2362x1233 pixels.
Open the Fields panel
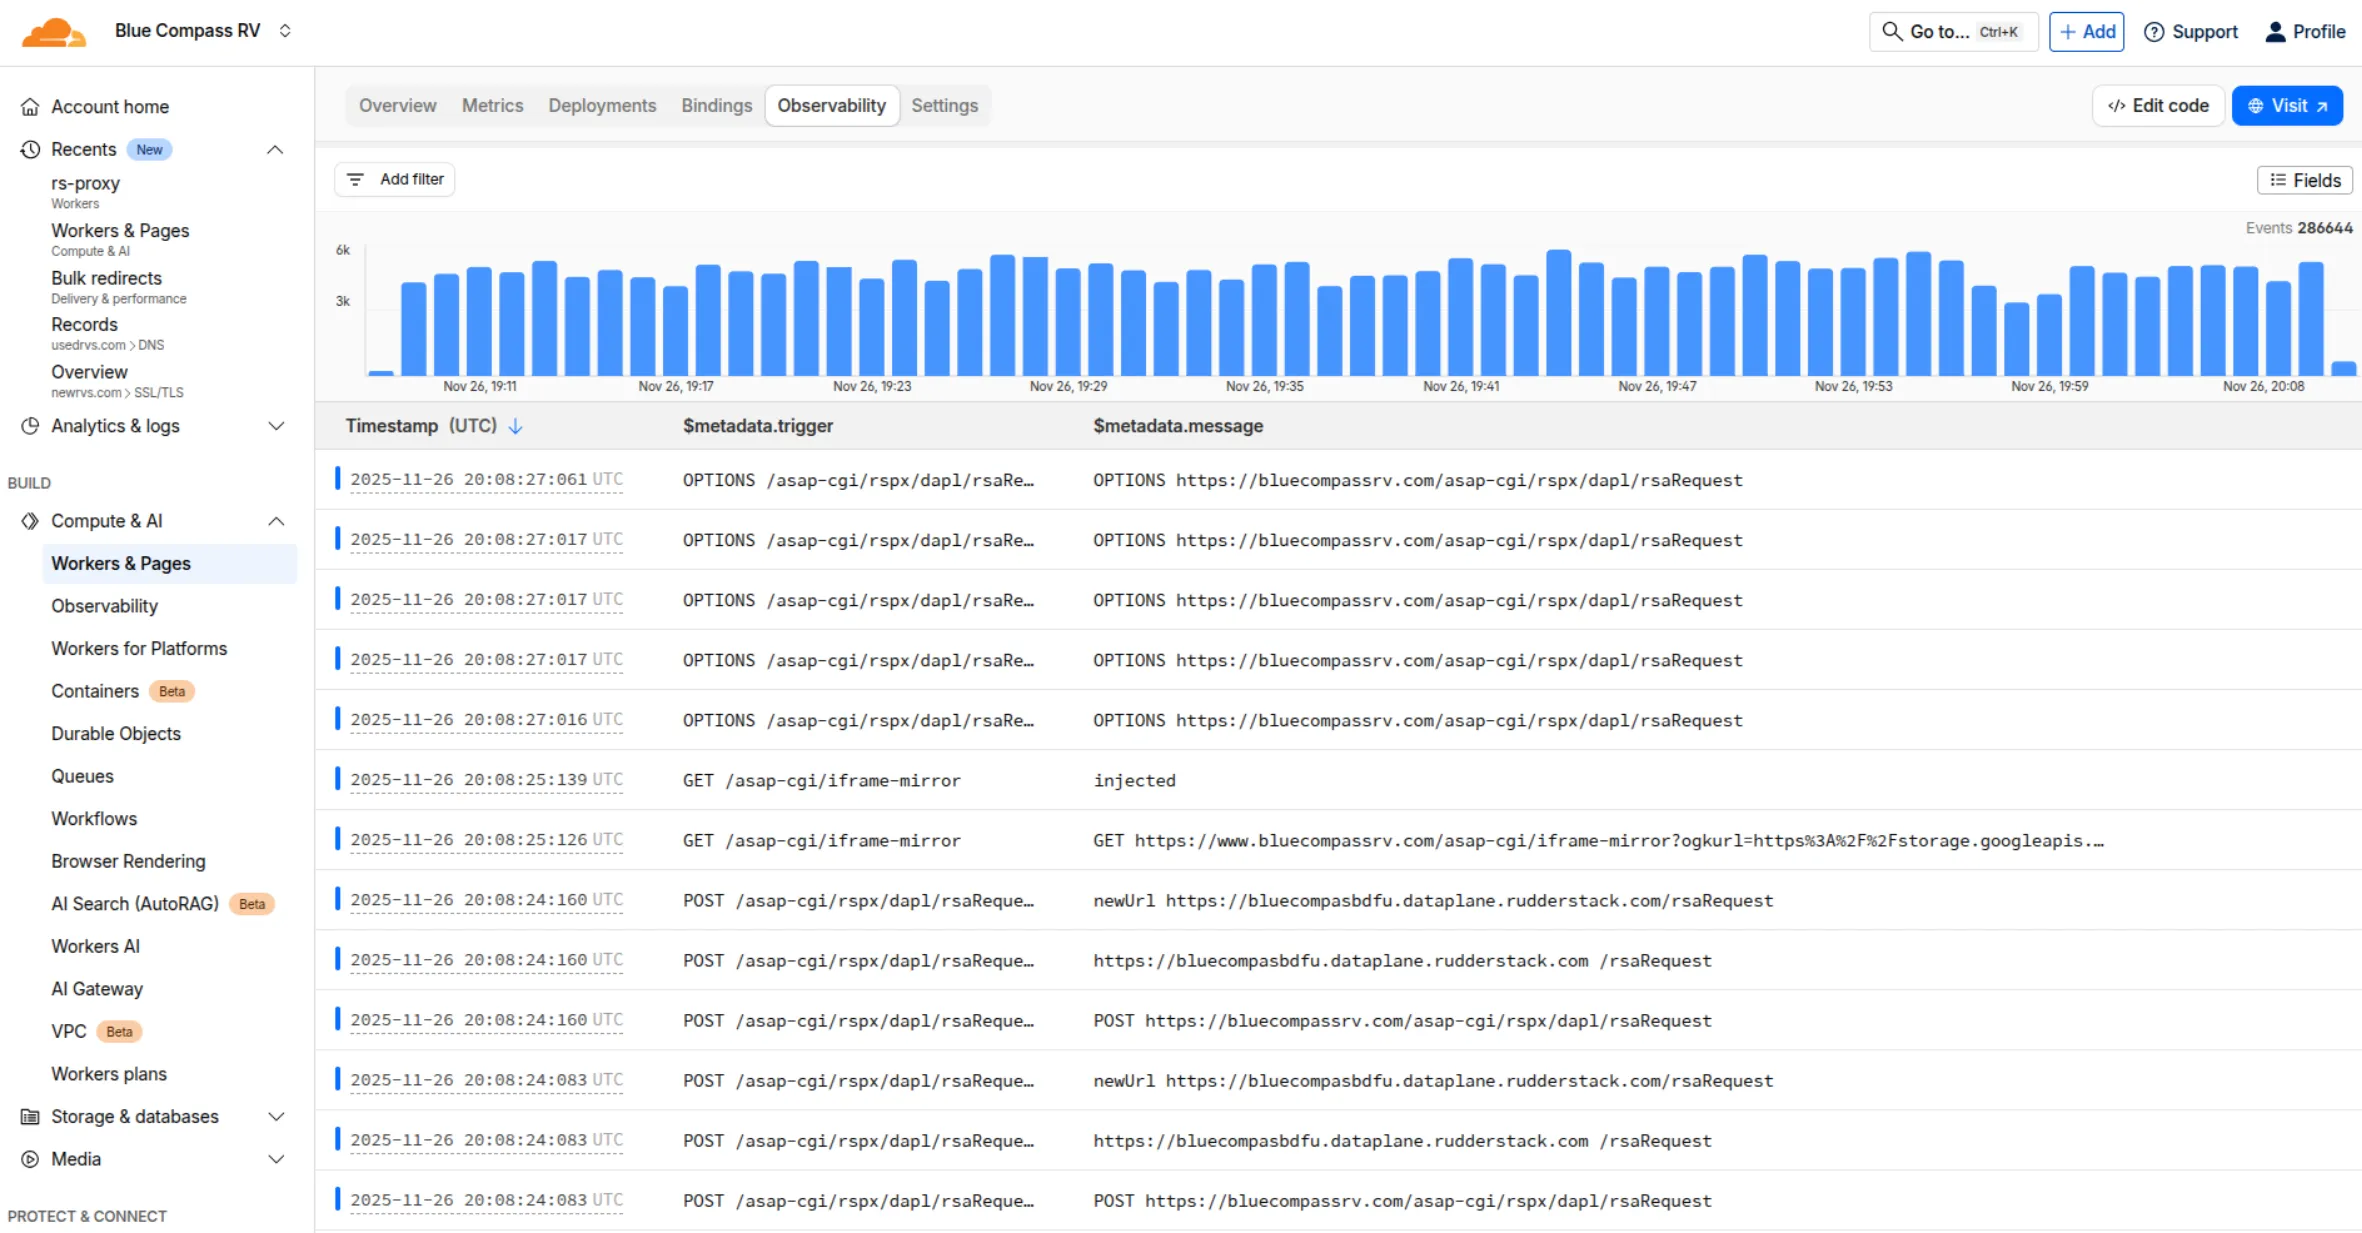[x=2305, y=180]
